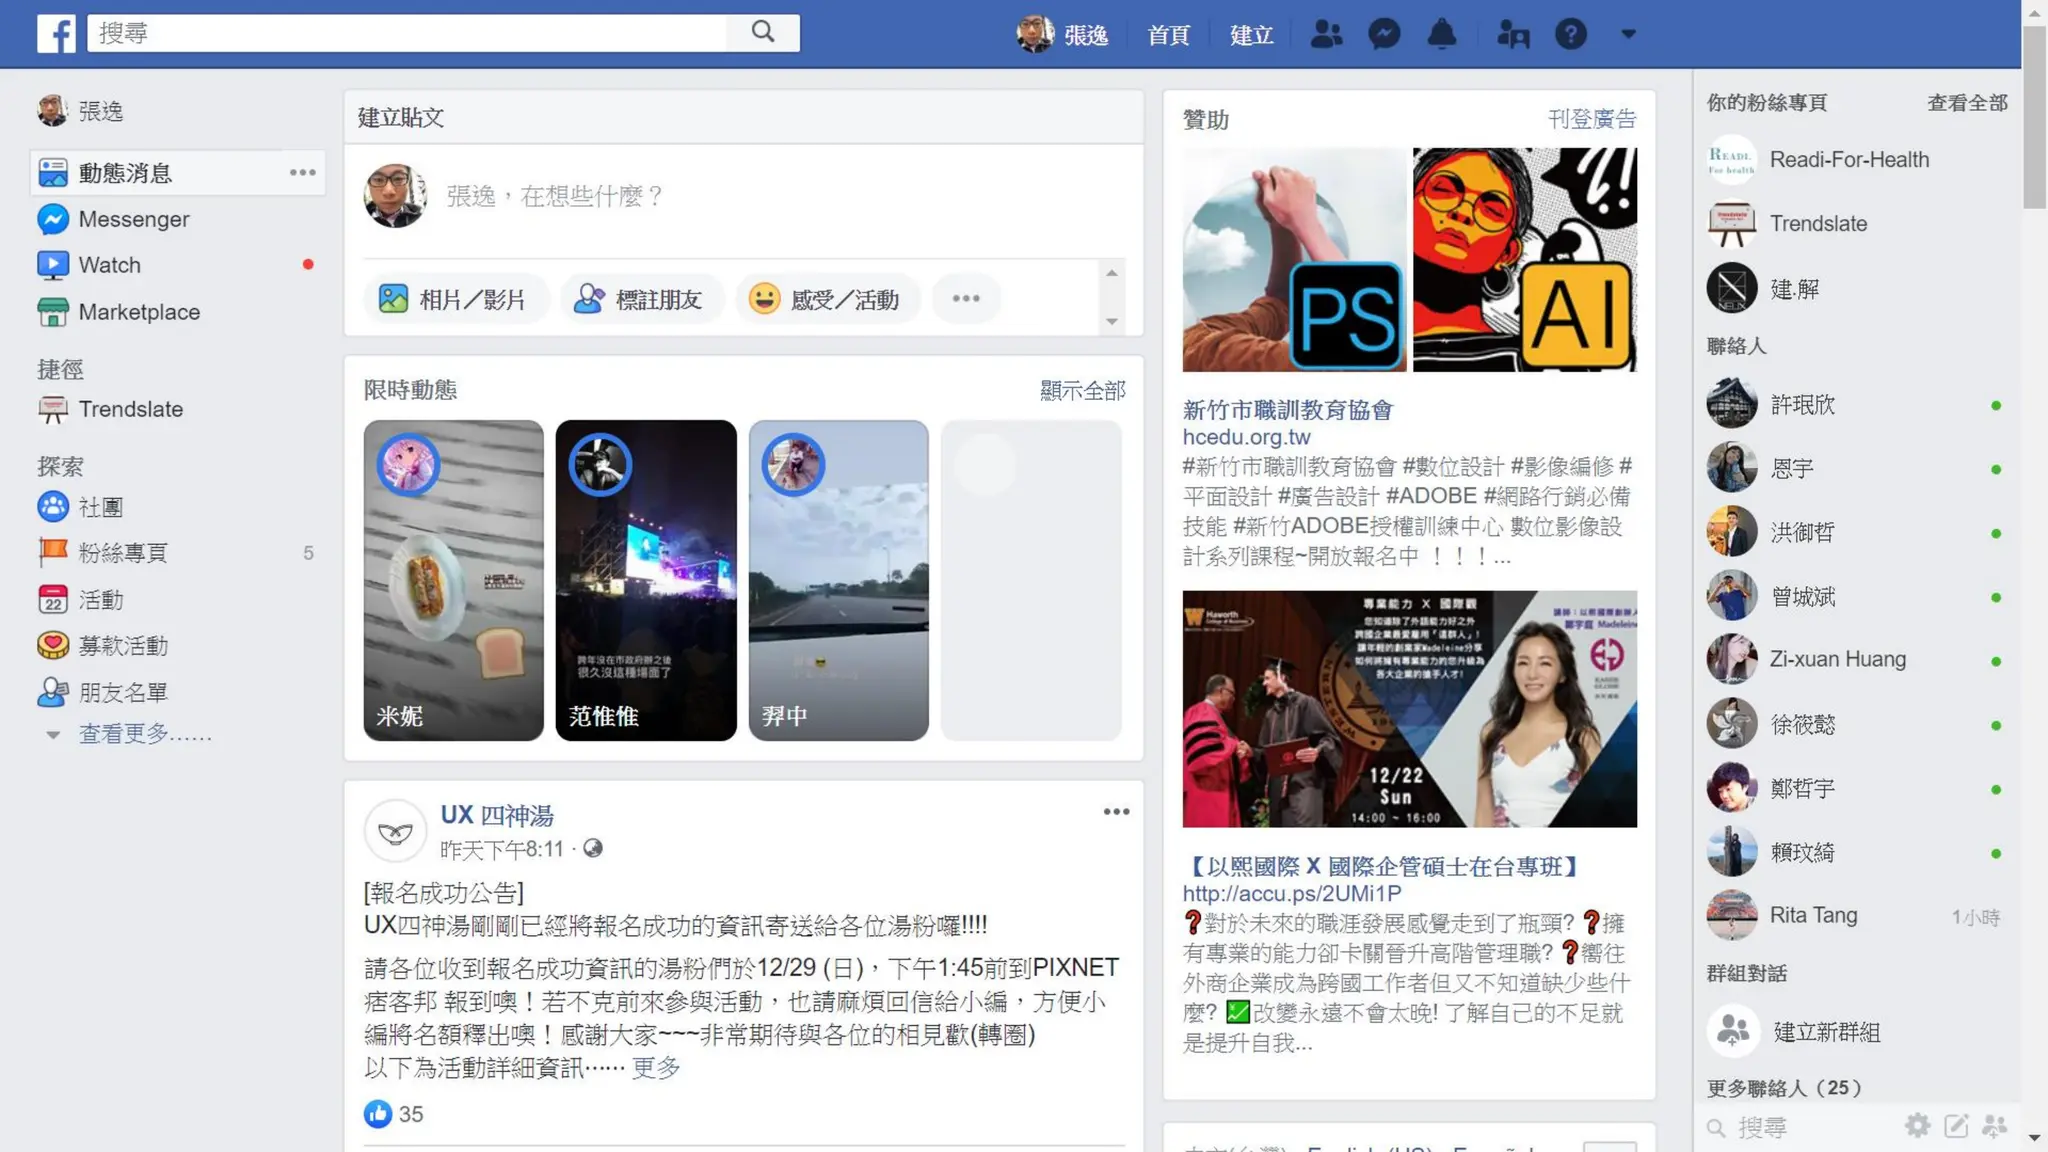2048x1152 pixels.
Task: Open the notifications bell
Action: tap(1441, 34)
